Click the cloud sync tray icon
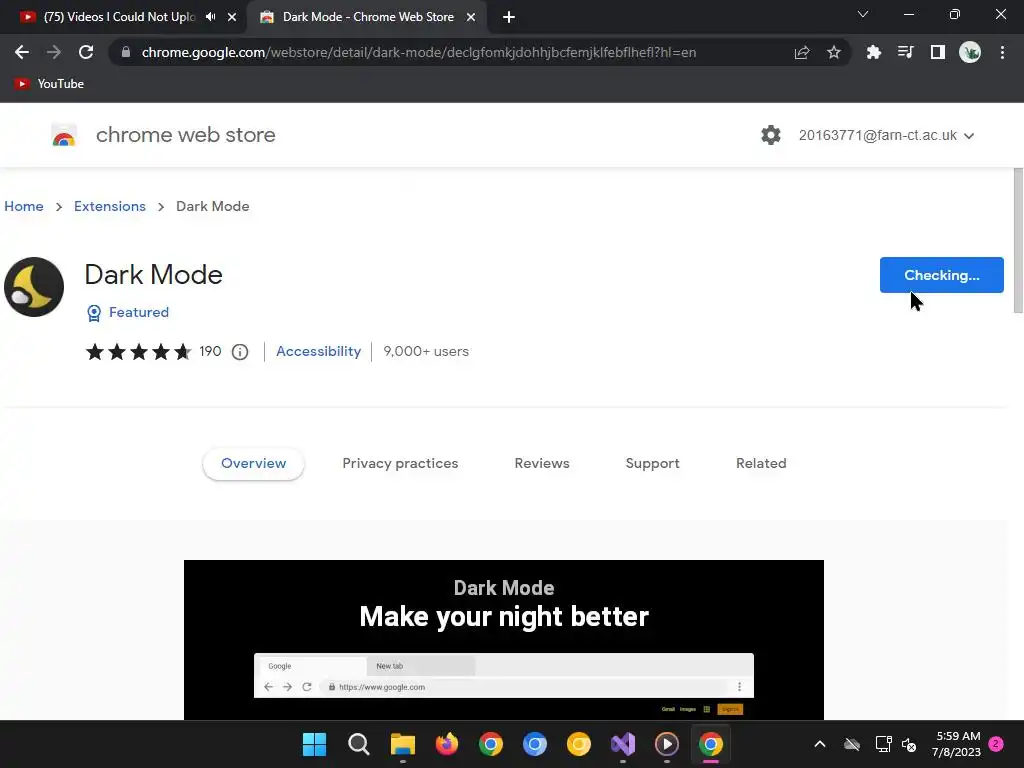The height and width of the screenshot is (768, 1024). (852, 744)
